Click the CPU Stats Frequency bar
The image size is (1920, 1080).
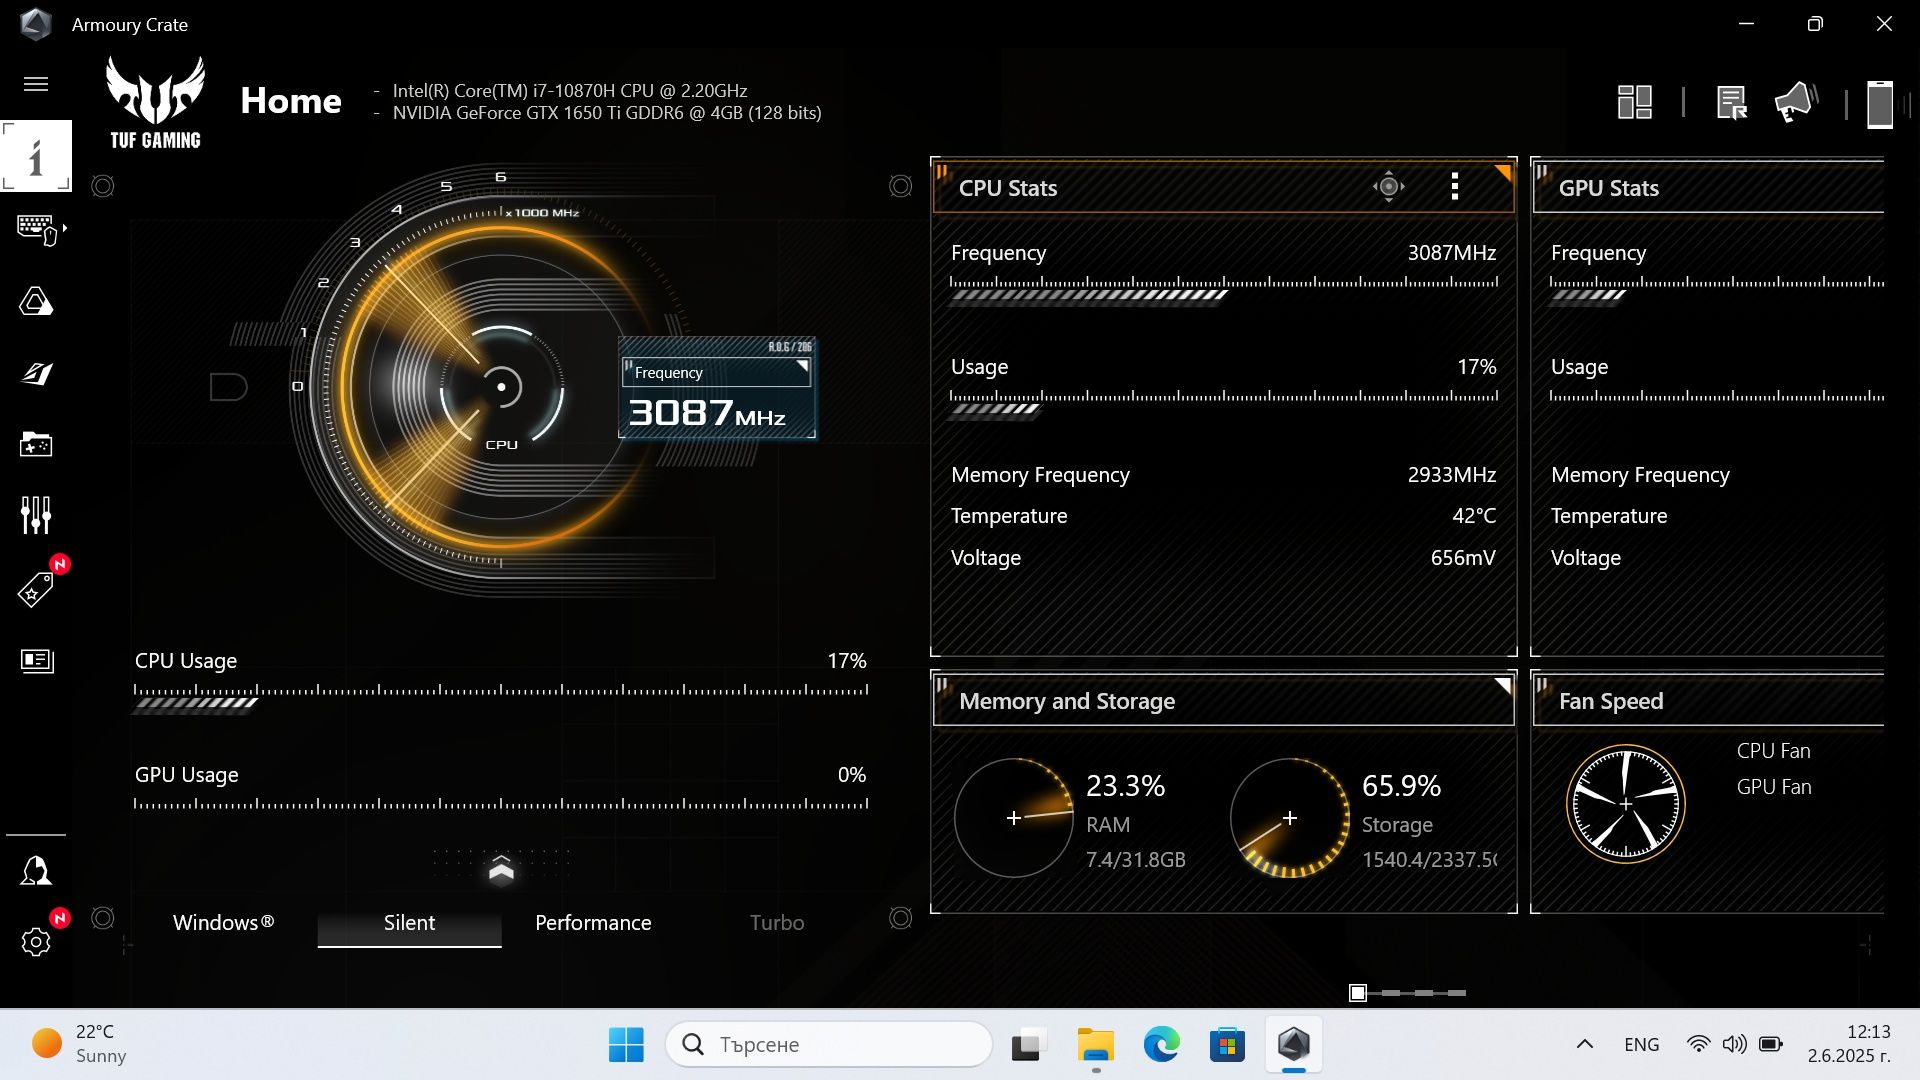(x=1224, y=288)
